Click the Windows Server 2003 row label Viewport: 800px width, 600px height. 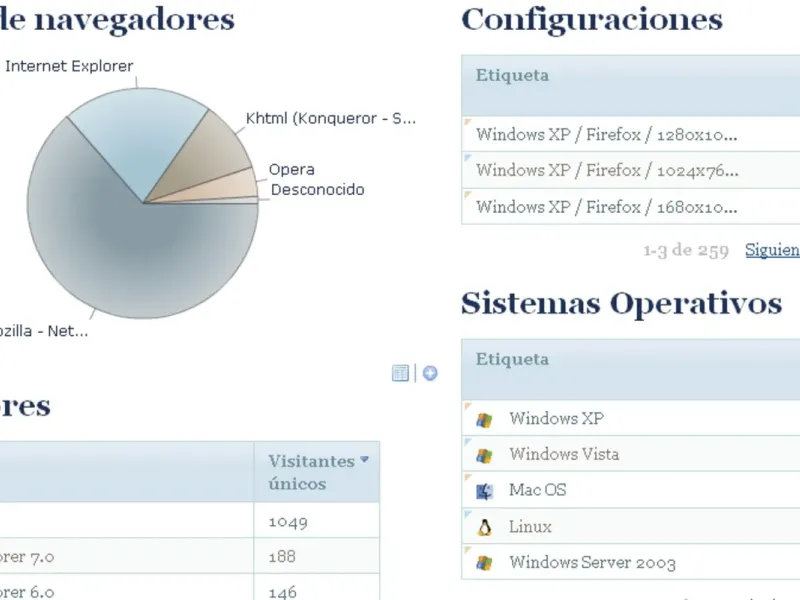coord(592,562)
